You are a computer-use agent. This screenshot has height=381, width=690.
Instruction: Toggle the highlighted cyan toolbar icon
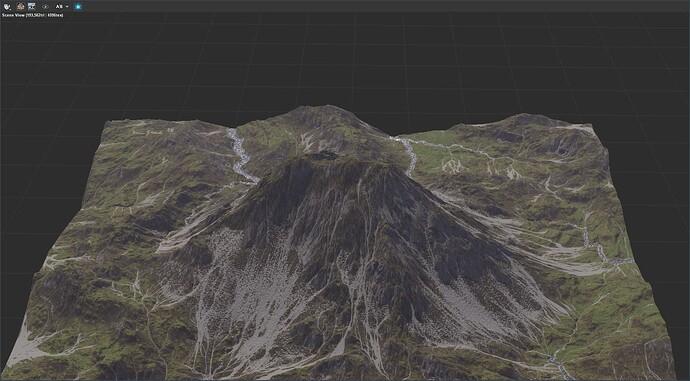(x=78, y=7)
